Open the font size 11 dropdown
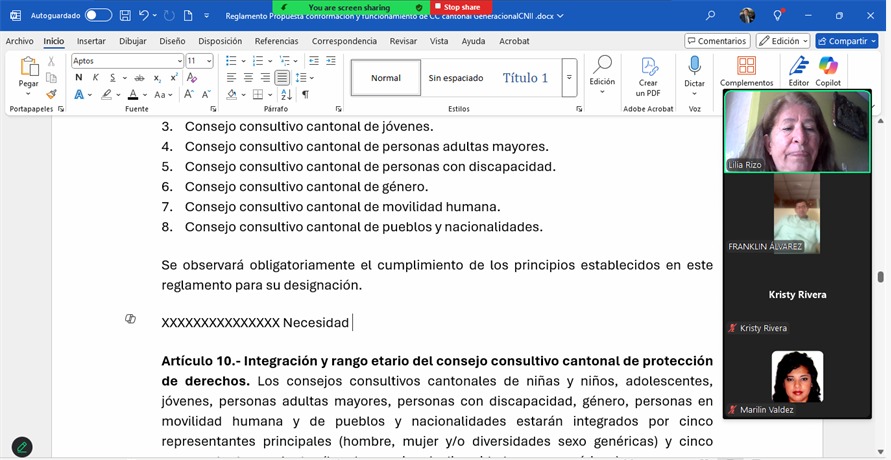The image size is (891, 460). click(x=209, y=61)
